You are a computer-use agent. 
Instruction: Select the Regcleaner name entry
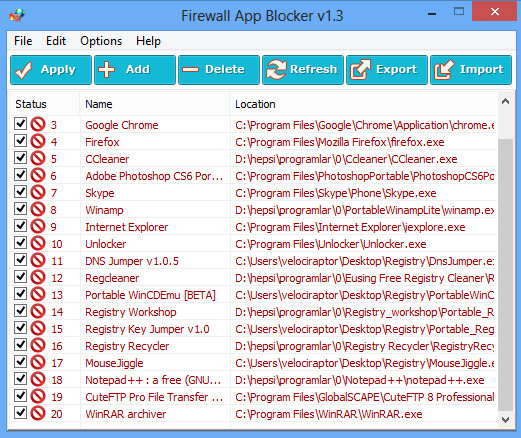click(x=112, y=278)
